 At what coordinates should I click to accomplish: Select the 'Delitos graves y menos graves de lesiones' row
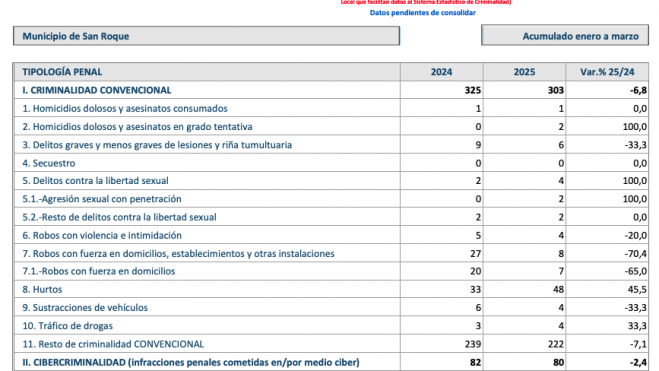(x=331, y=145)
